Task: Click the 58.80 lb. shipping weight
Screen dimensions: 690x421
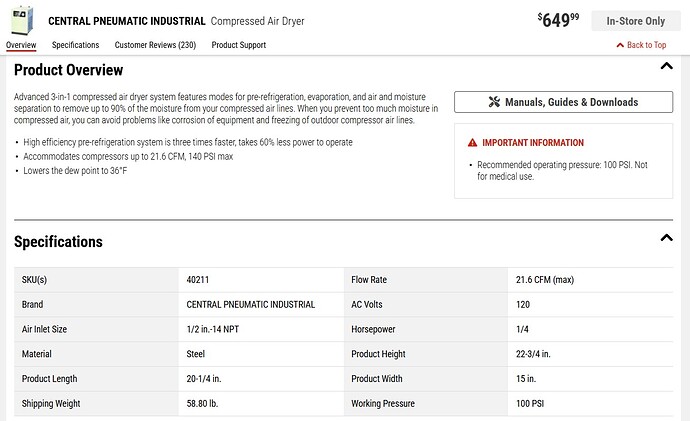Action: tap(202, 403)
